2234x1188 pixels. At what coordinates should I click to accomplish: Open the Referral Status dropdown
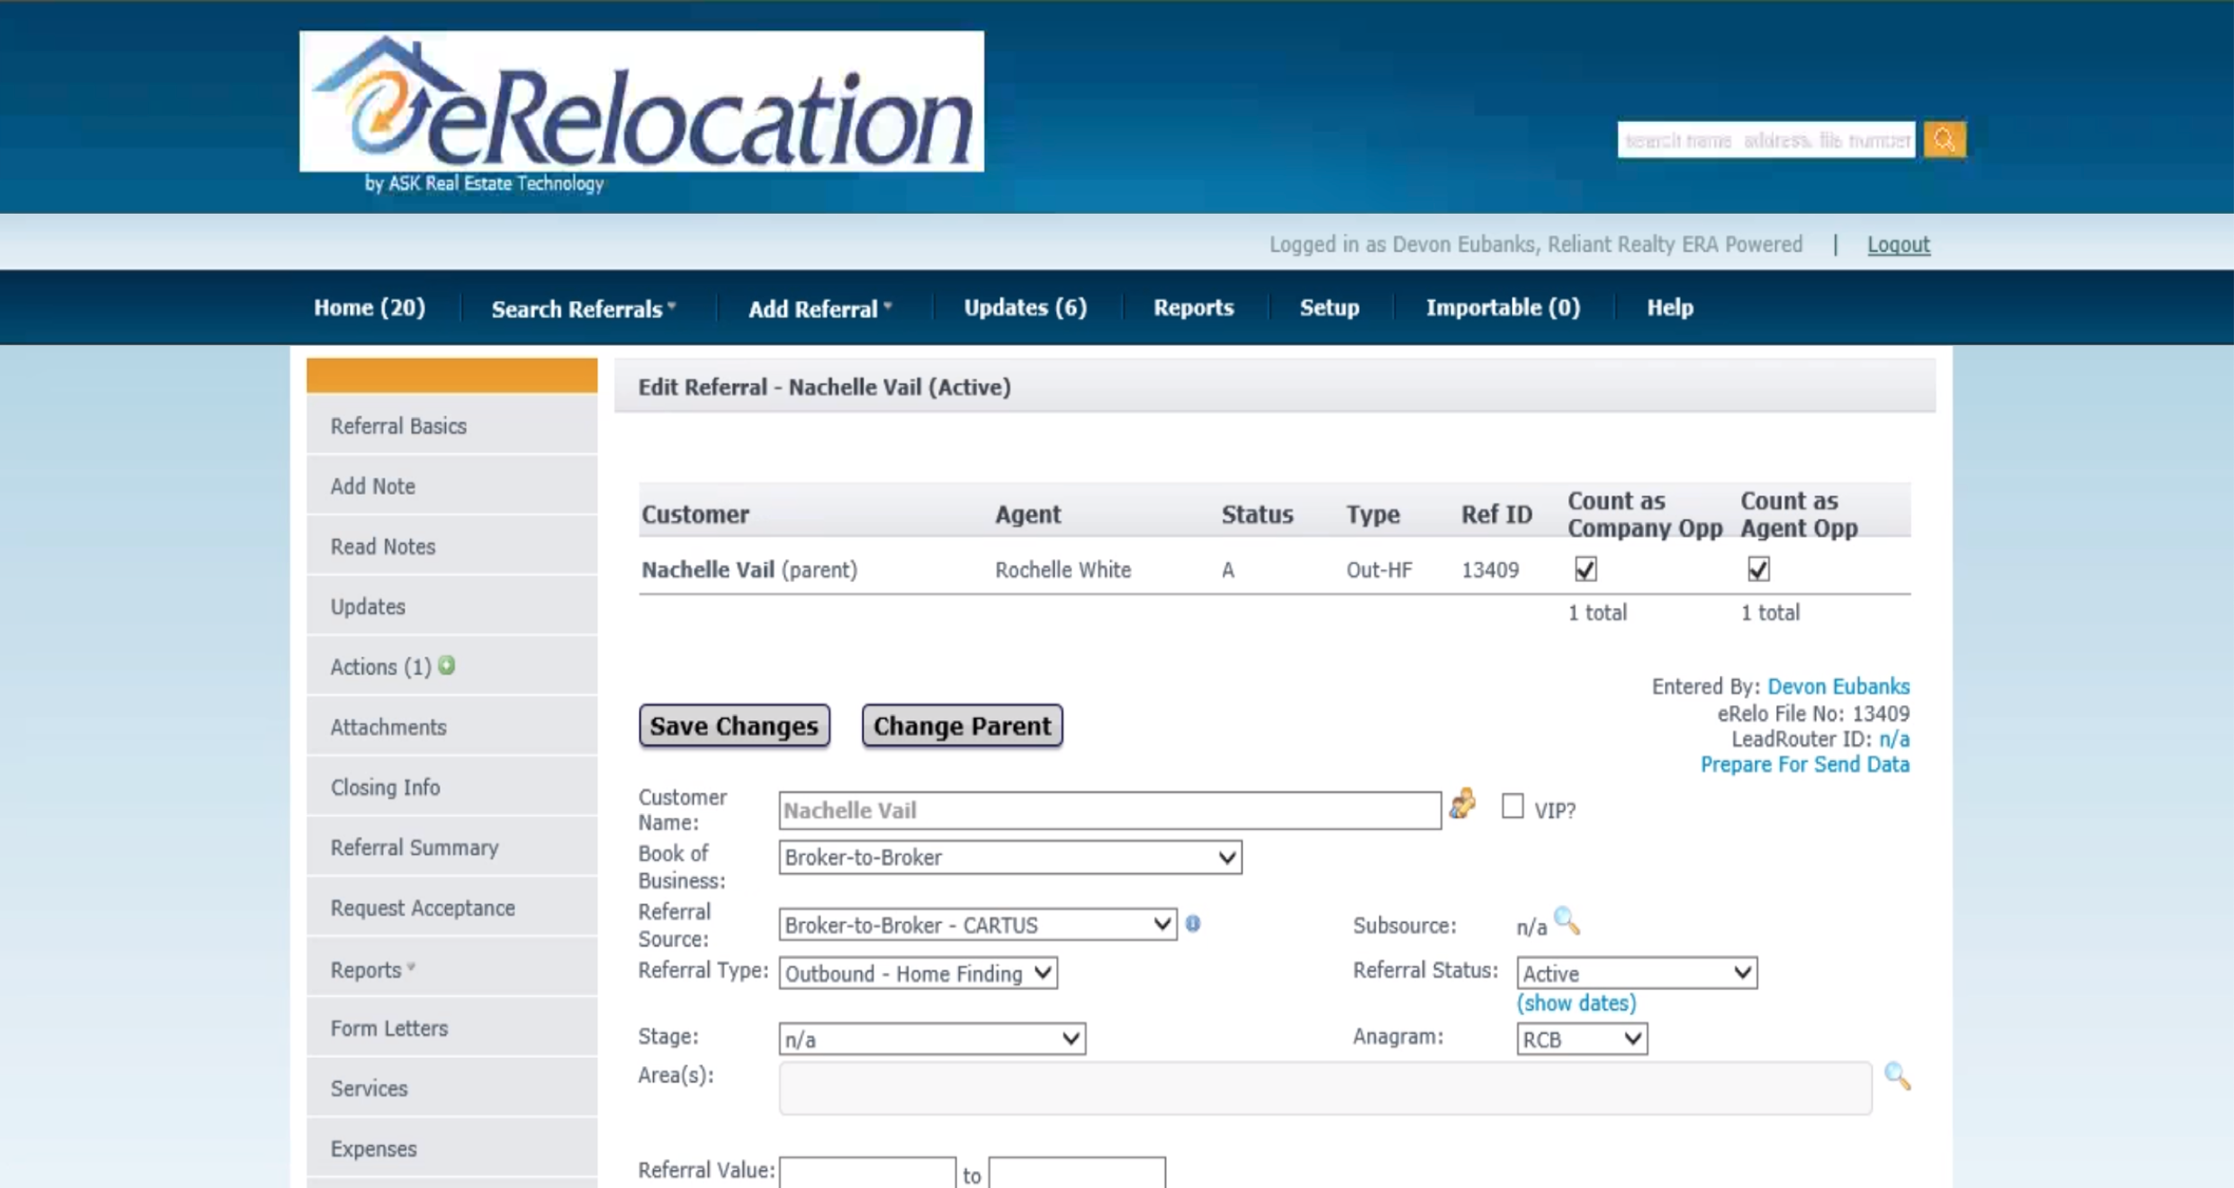click(x=1636, y=973)
